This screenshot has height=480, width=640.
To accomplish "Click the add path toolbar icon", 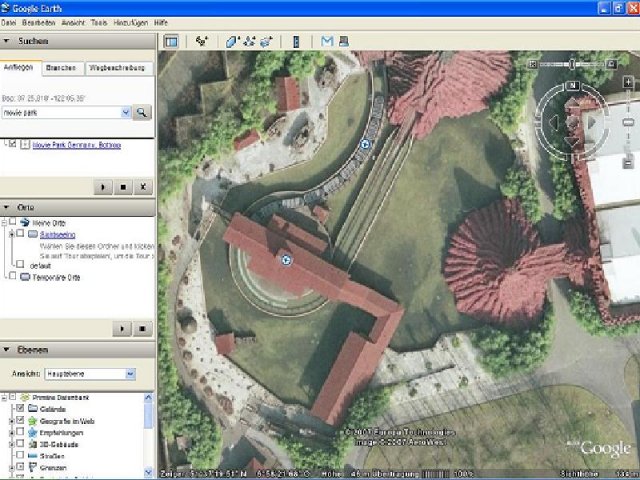I will (x=249, y=41).
